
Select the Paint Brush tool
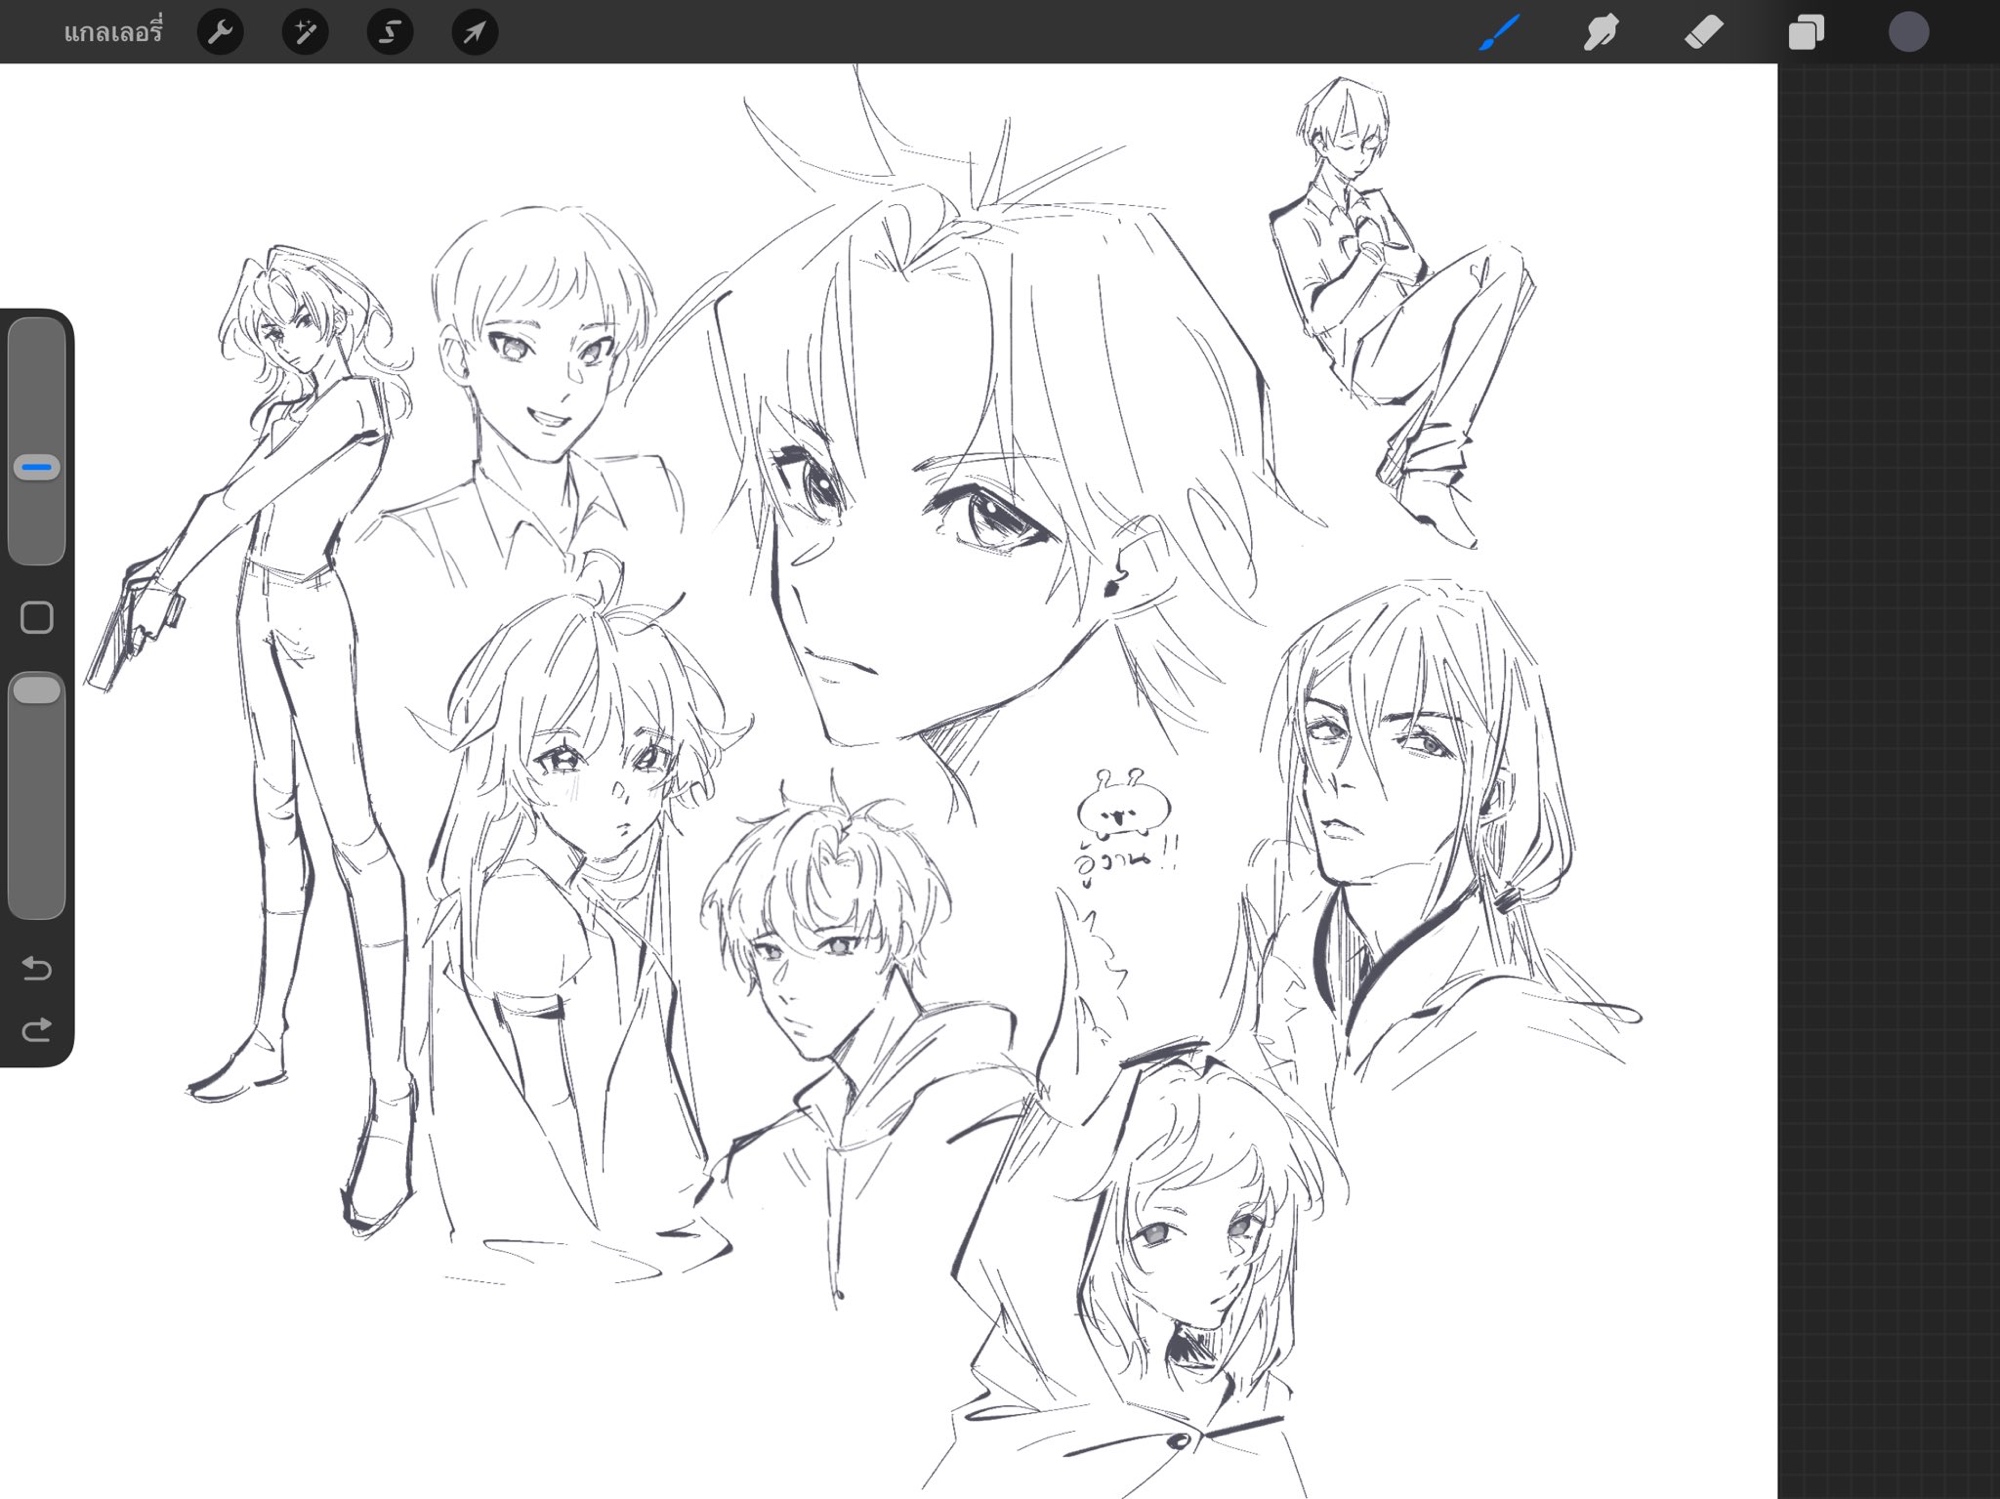[1499, 32]
